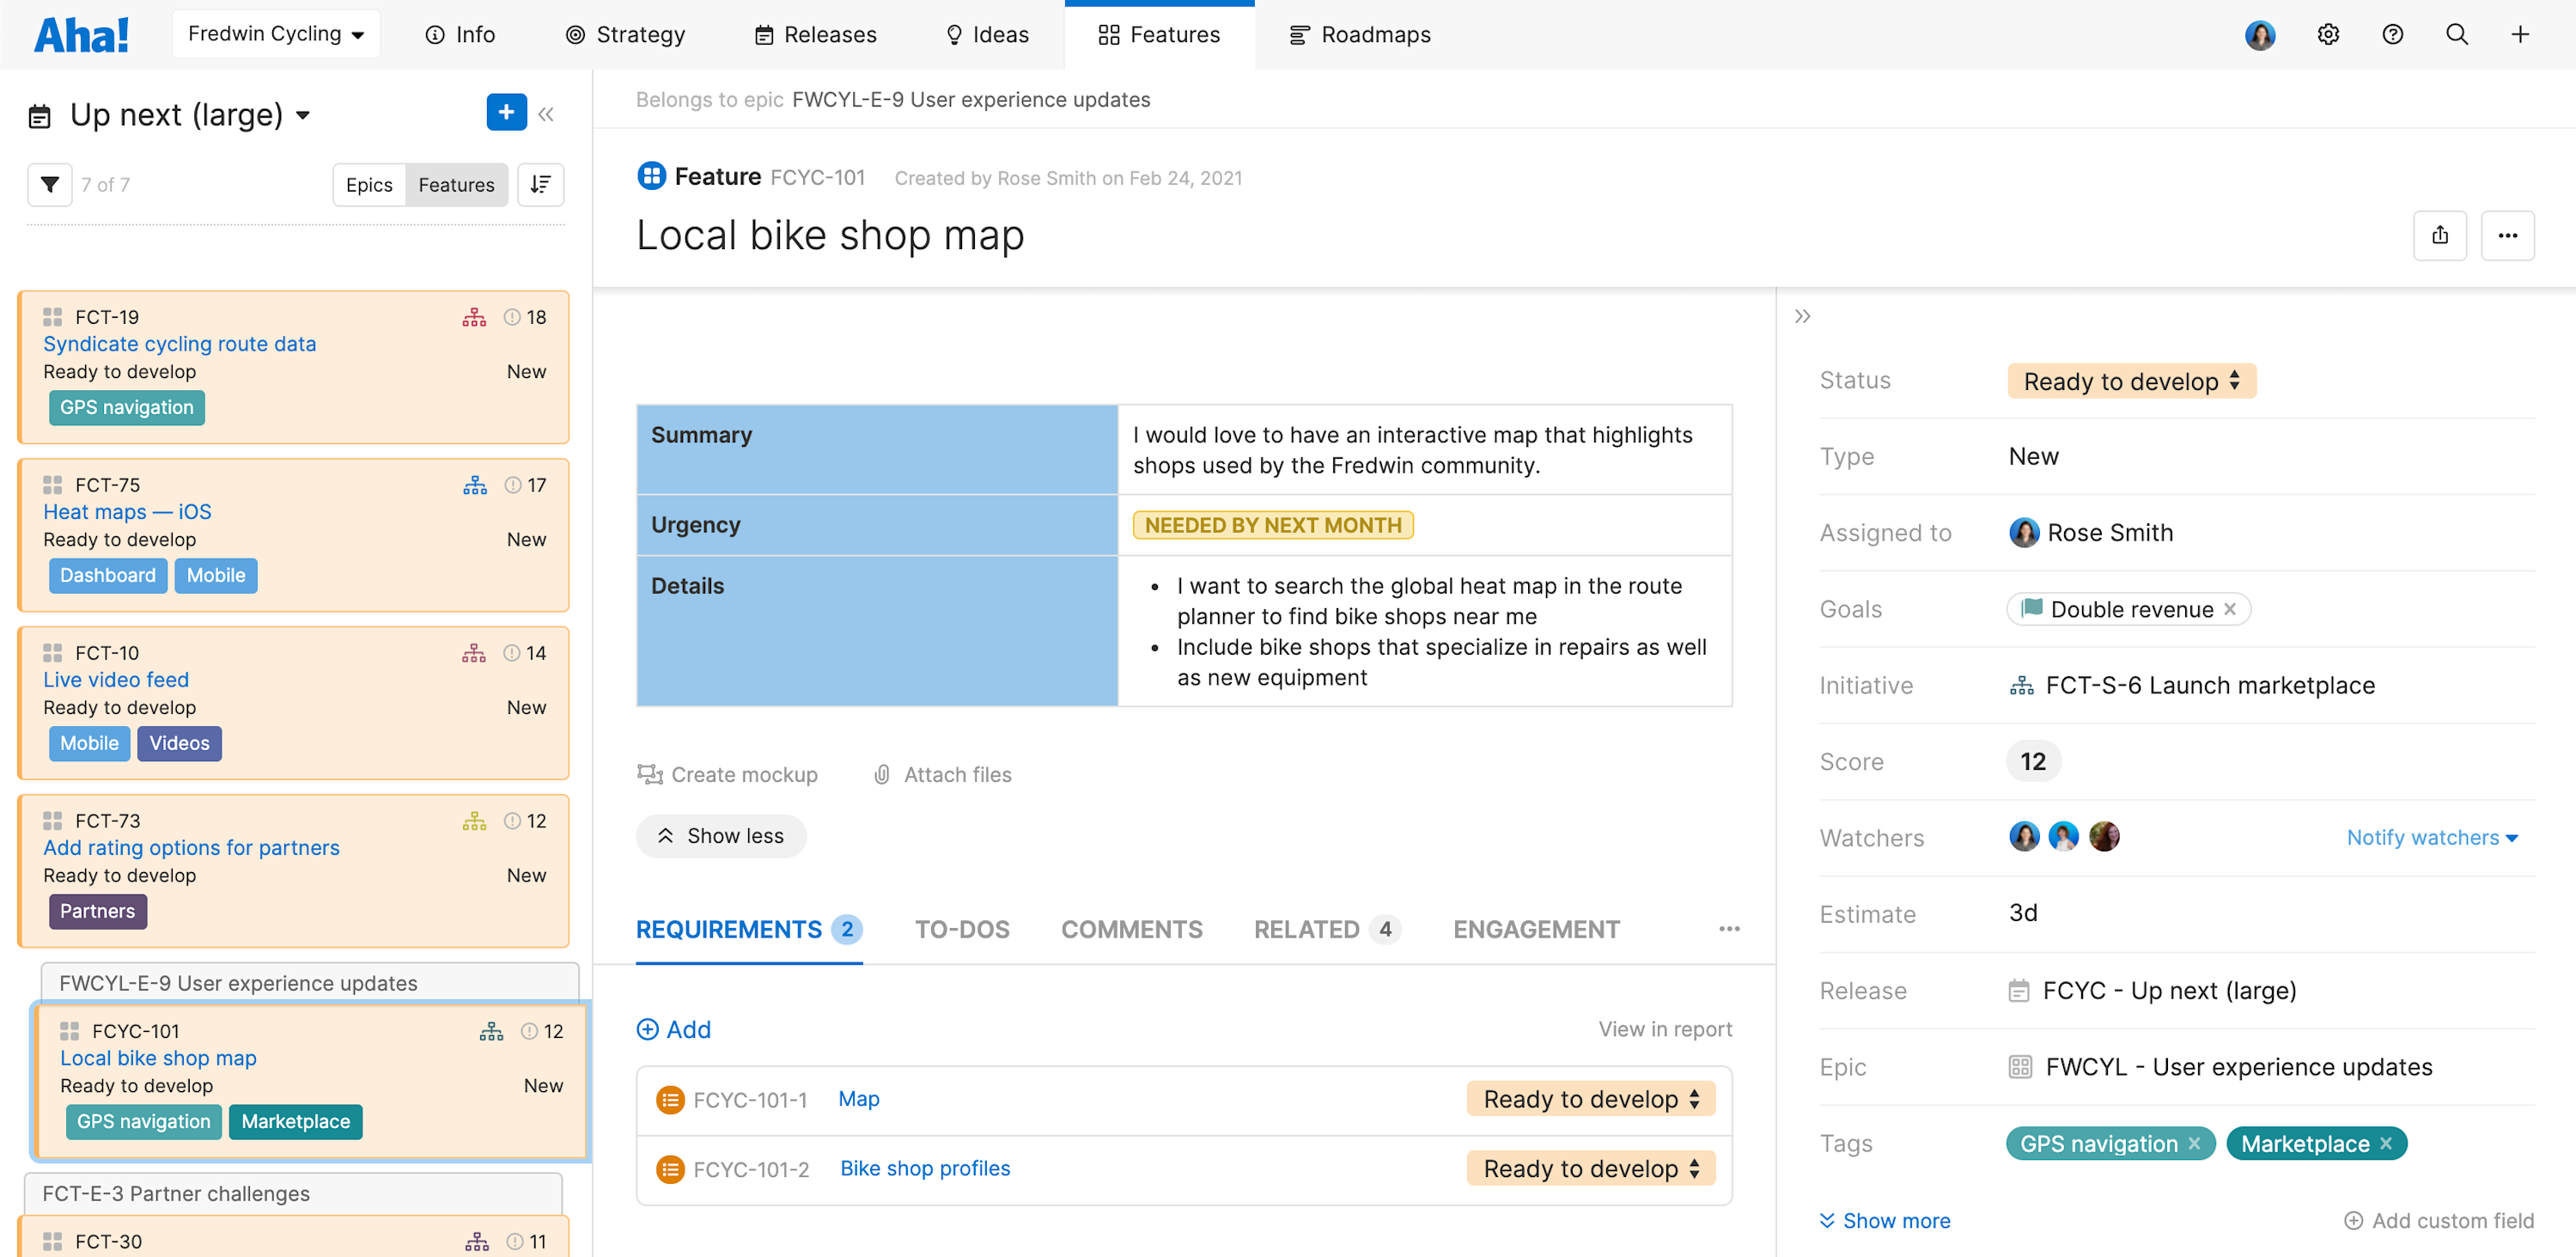Screen dimensions: 2576x1257
Task: Click the Attach files paperclip icon
Action: (881, 774)
